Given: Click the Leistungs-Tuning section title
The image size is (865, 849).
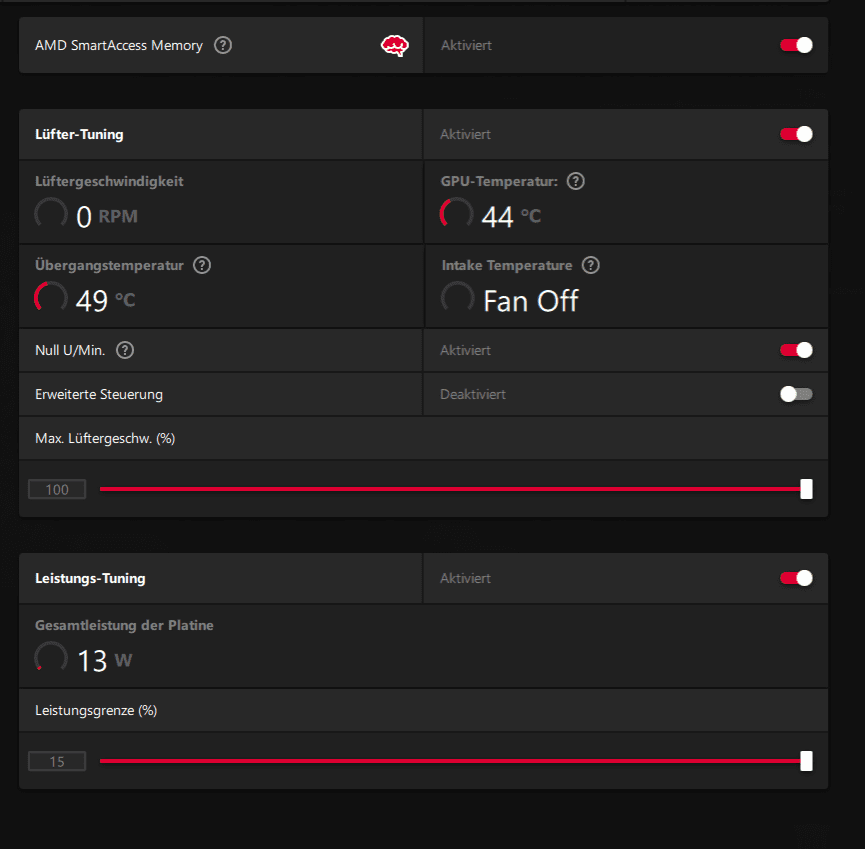Looking at the screenshot, I should coord(90,579).
